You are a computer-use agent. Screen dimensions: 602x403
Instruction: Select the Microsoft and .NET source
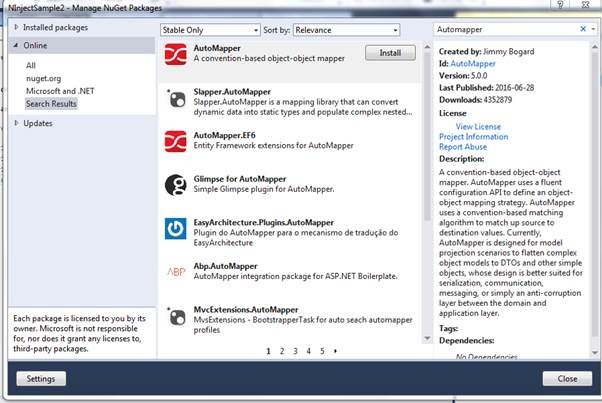tap(60, 91)
